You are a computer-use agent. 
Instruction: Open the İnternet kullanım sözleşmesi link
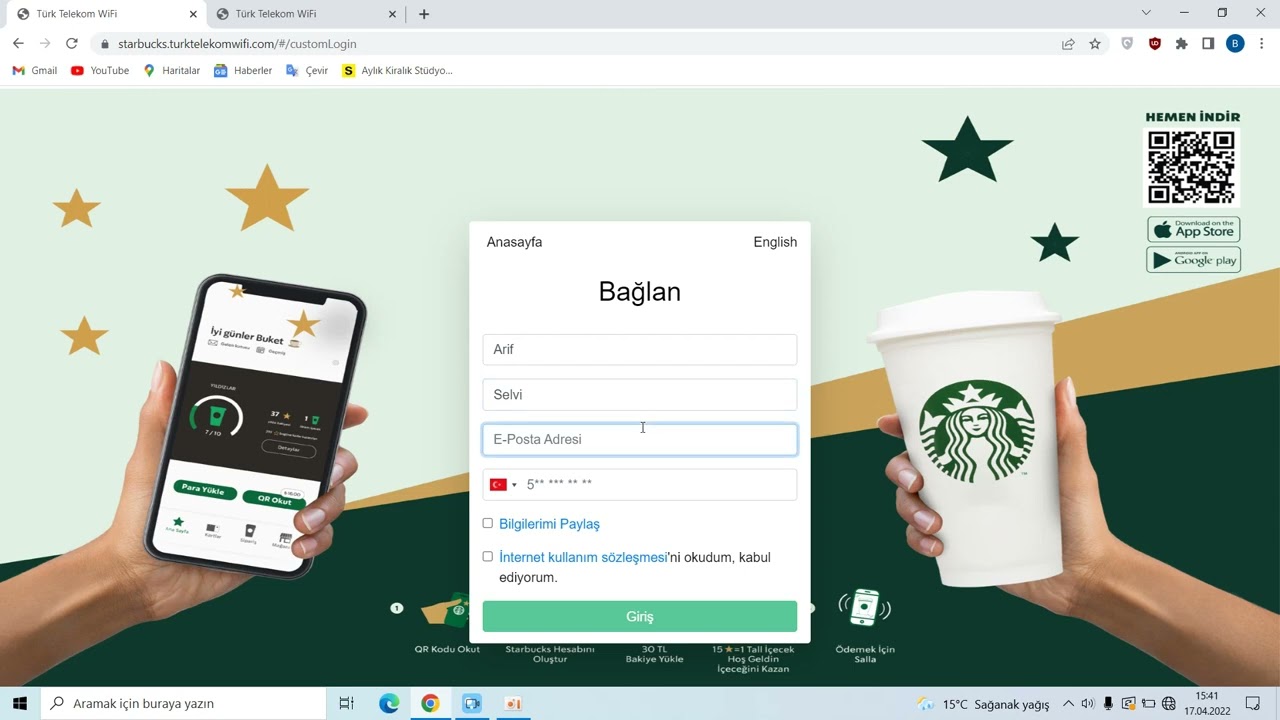click(583, 557)
